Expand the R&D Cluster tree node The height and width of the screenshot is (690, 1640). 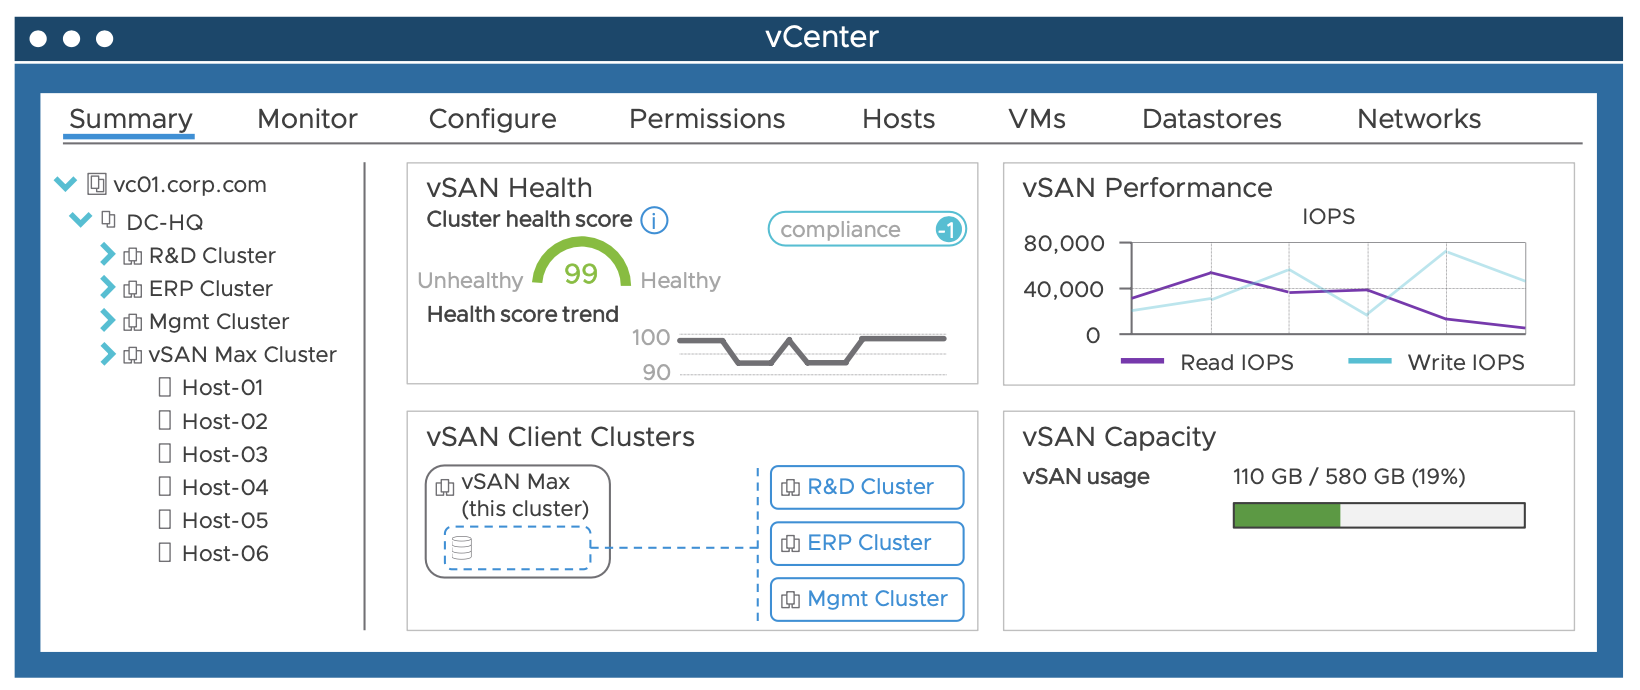click(107, 255)
